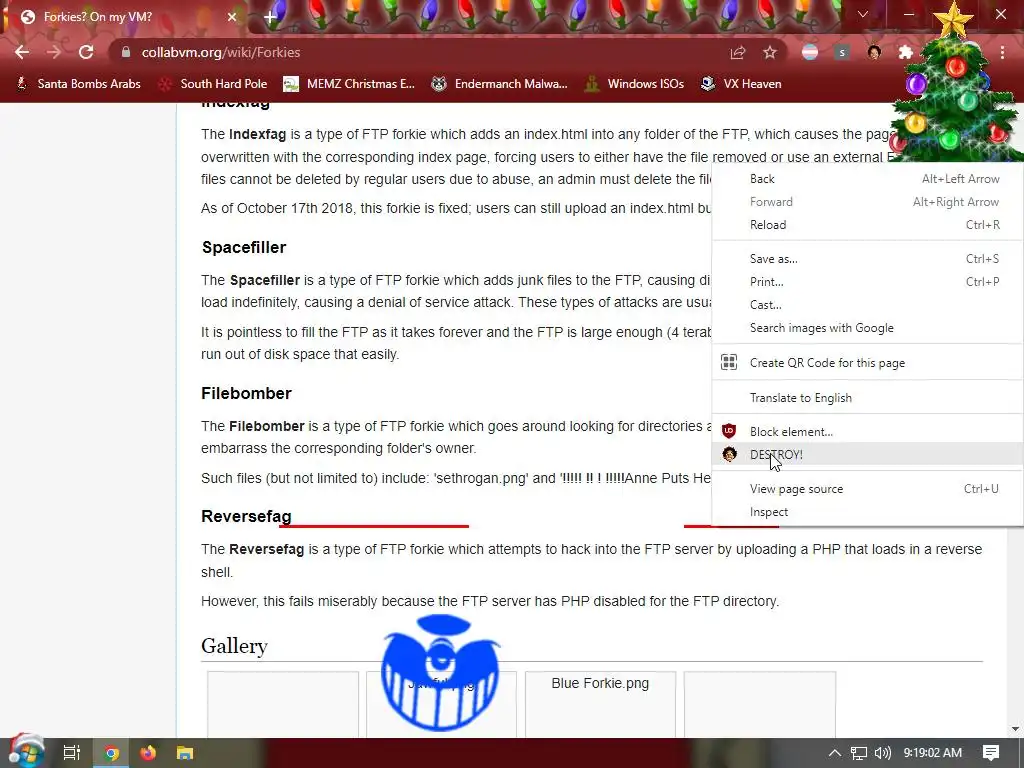Image resolution: width=1024 pixels, height=768 pixels.
Task: Open Chrome's three-dot menu
Action: (x=1002, y=52)
